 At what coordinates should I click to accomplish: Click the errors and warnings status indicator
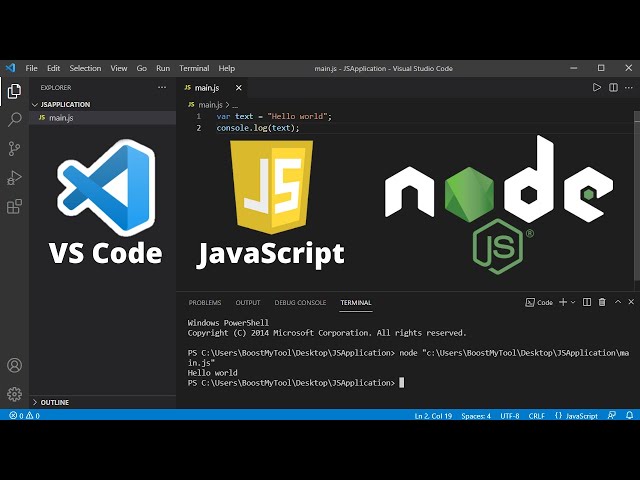coord(24,416)
